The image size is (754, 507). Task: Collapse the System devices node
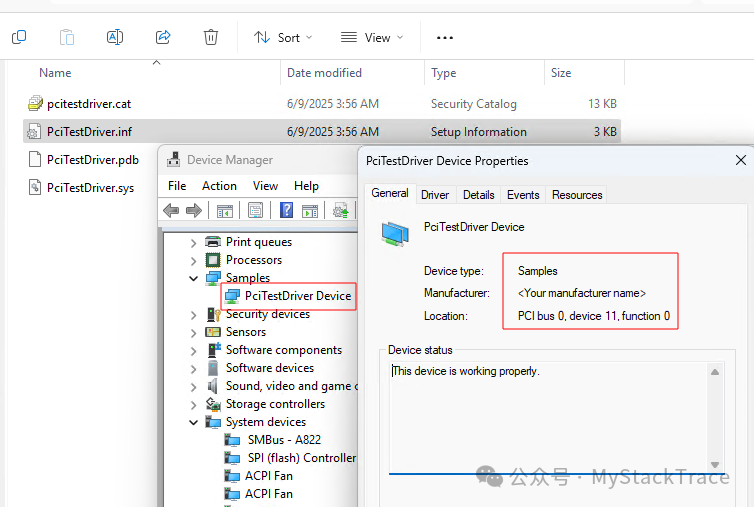193,423
